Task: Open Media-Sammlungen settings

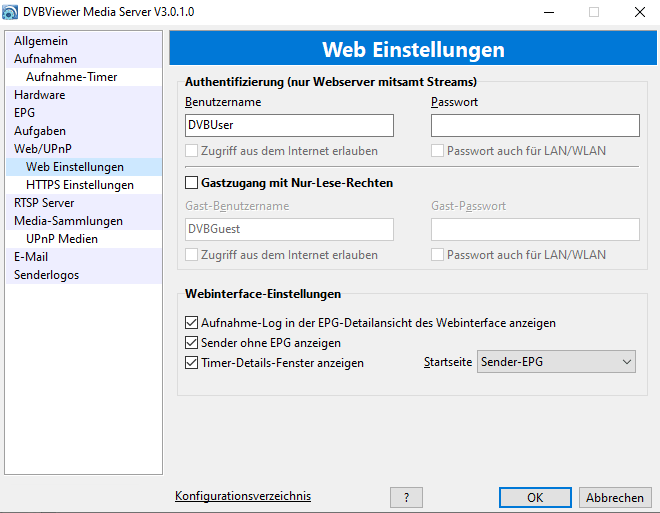Action: (x=84, y=221)
